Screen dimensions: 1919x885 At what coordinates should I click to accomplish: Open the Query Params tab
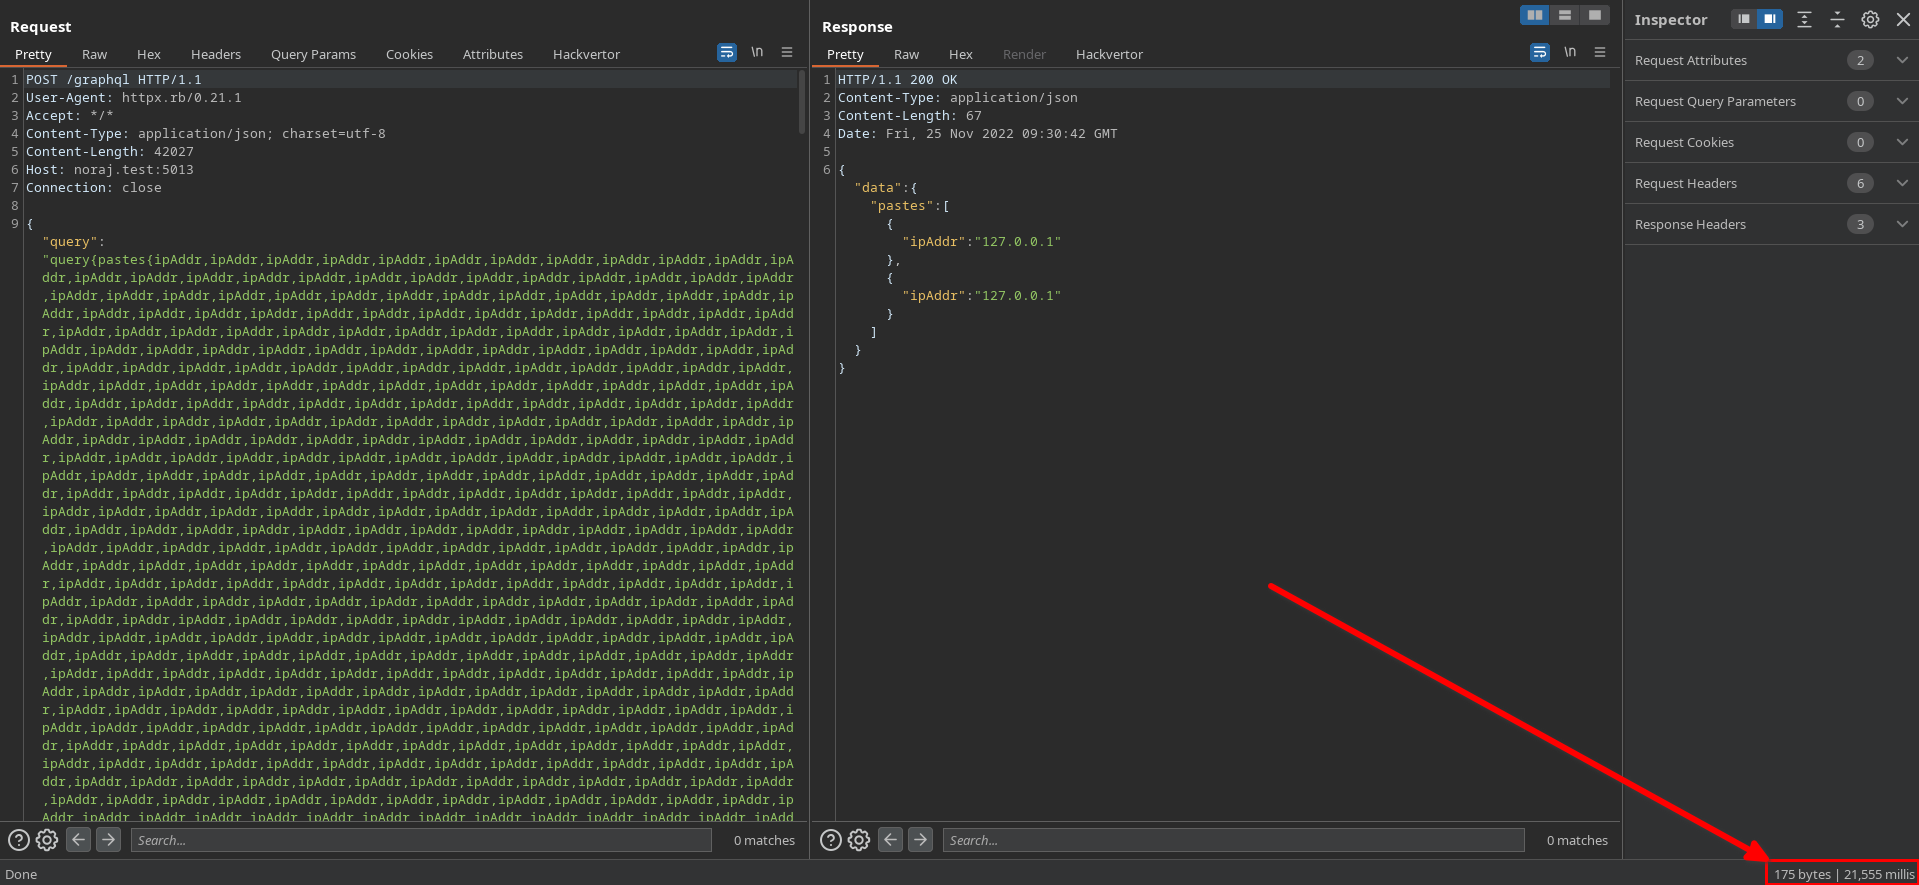click(313, 54)
